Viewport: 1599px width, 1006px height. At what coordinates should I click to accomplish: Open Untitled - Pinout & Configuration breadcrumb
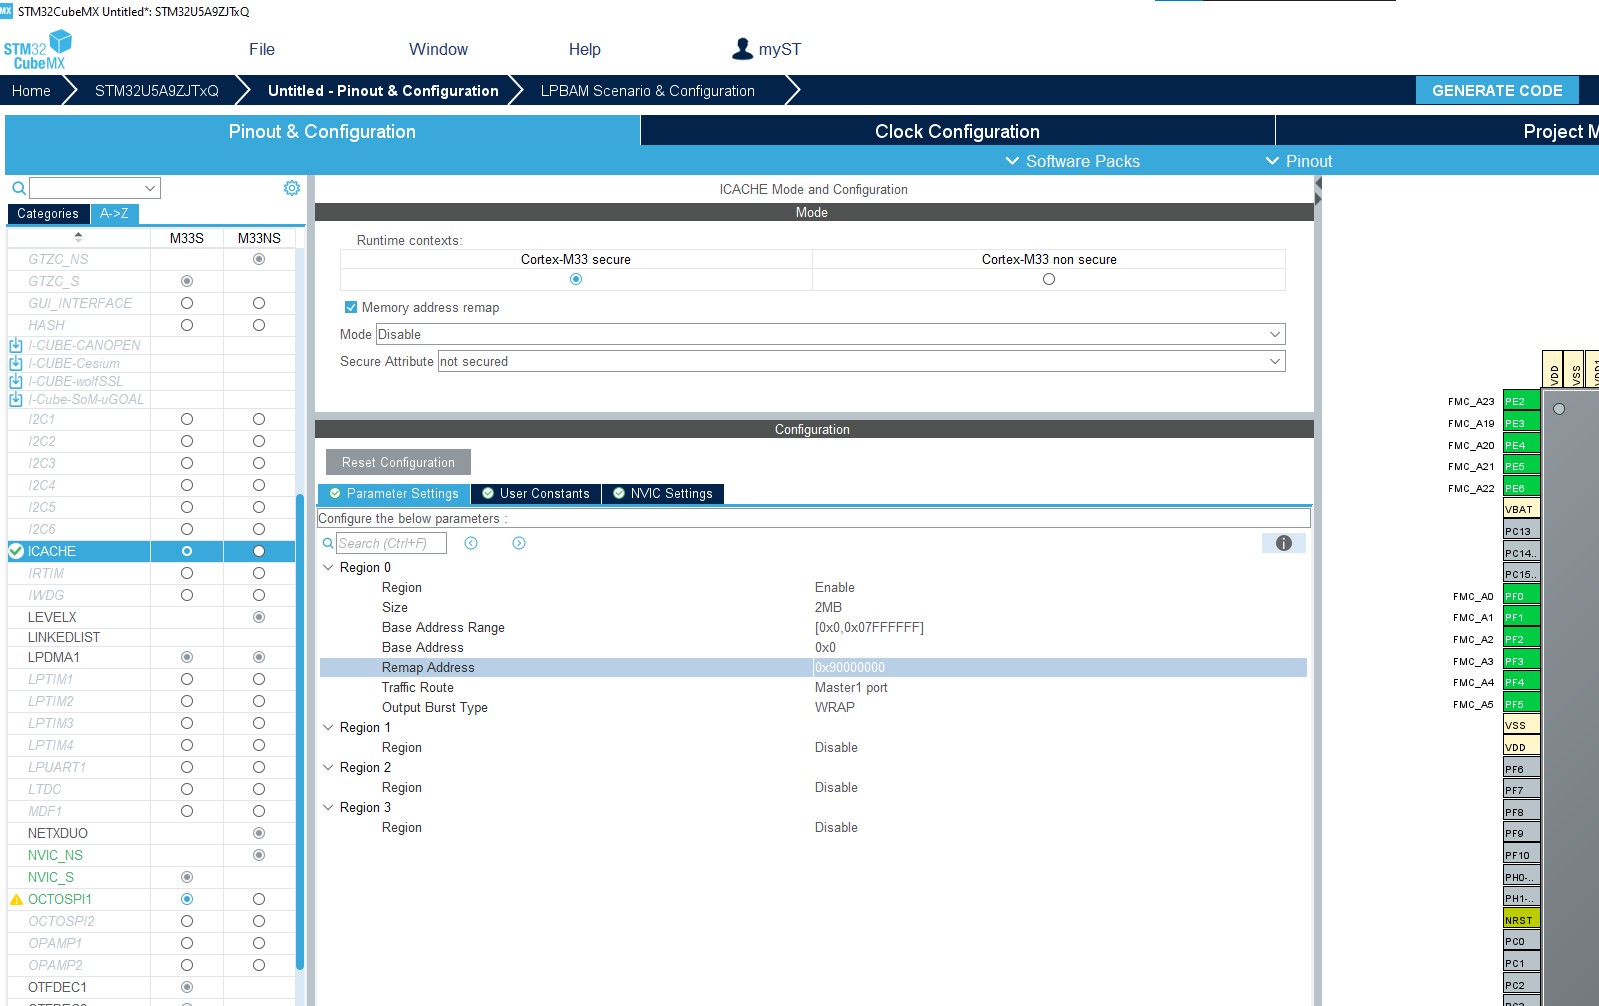click(x=383, y=90)
